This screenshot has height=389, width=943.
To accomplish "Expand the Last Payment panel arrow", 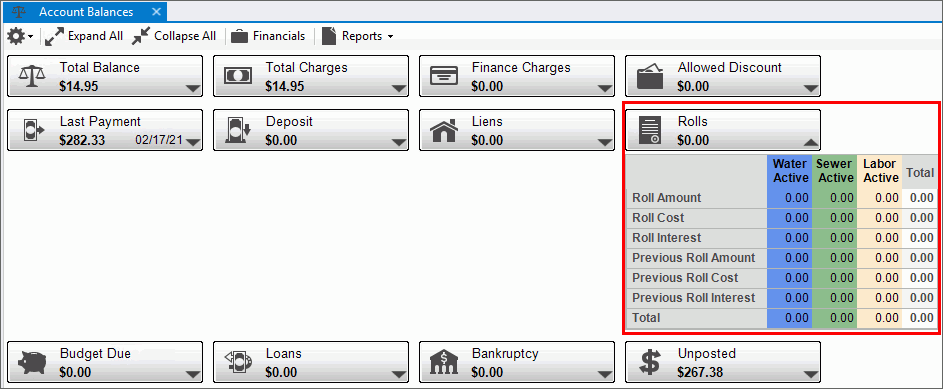I will (x=192, y=143).
